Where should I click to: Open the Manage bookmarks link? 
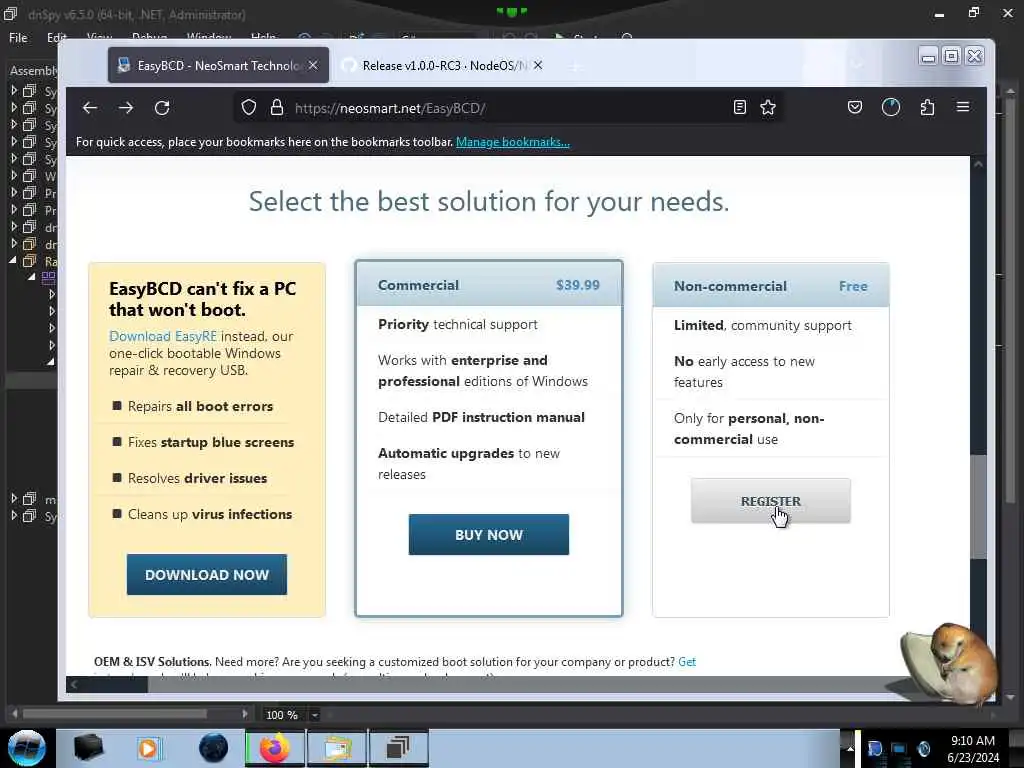(513, 142)
